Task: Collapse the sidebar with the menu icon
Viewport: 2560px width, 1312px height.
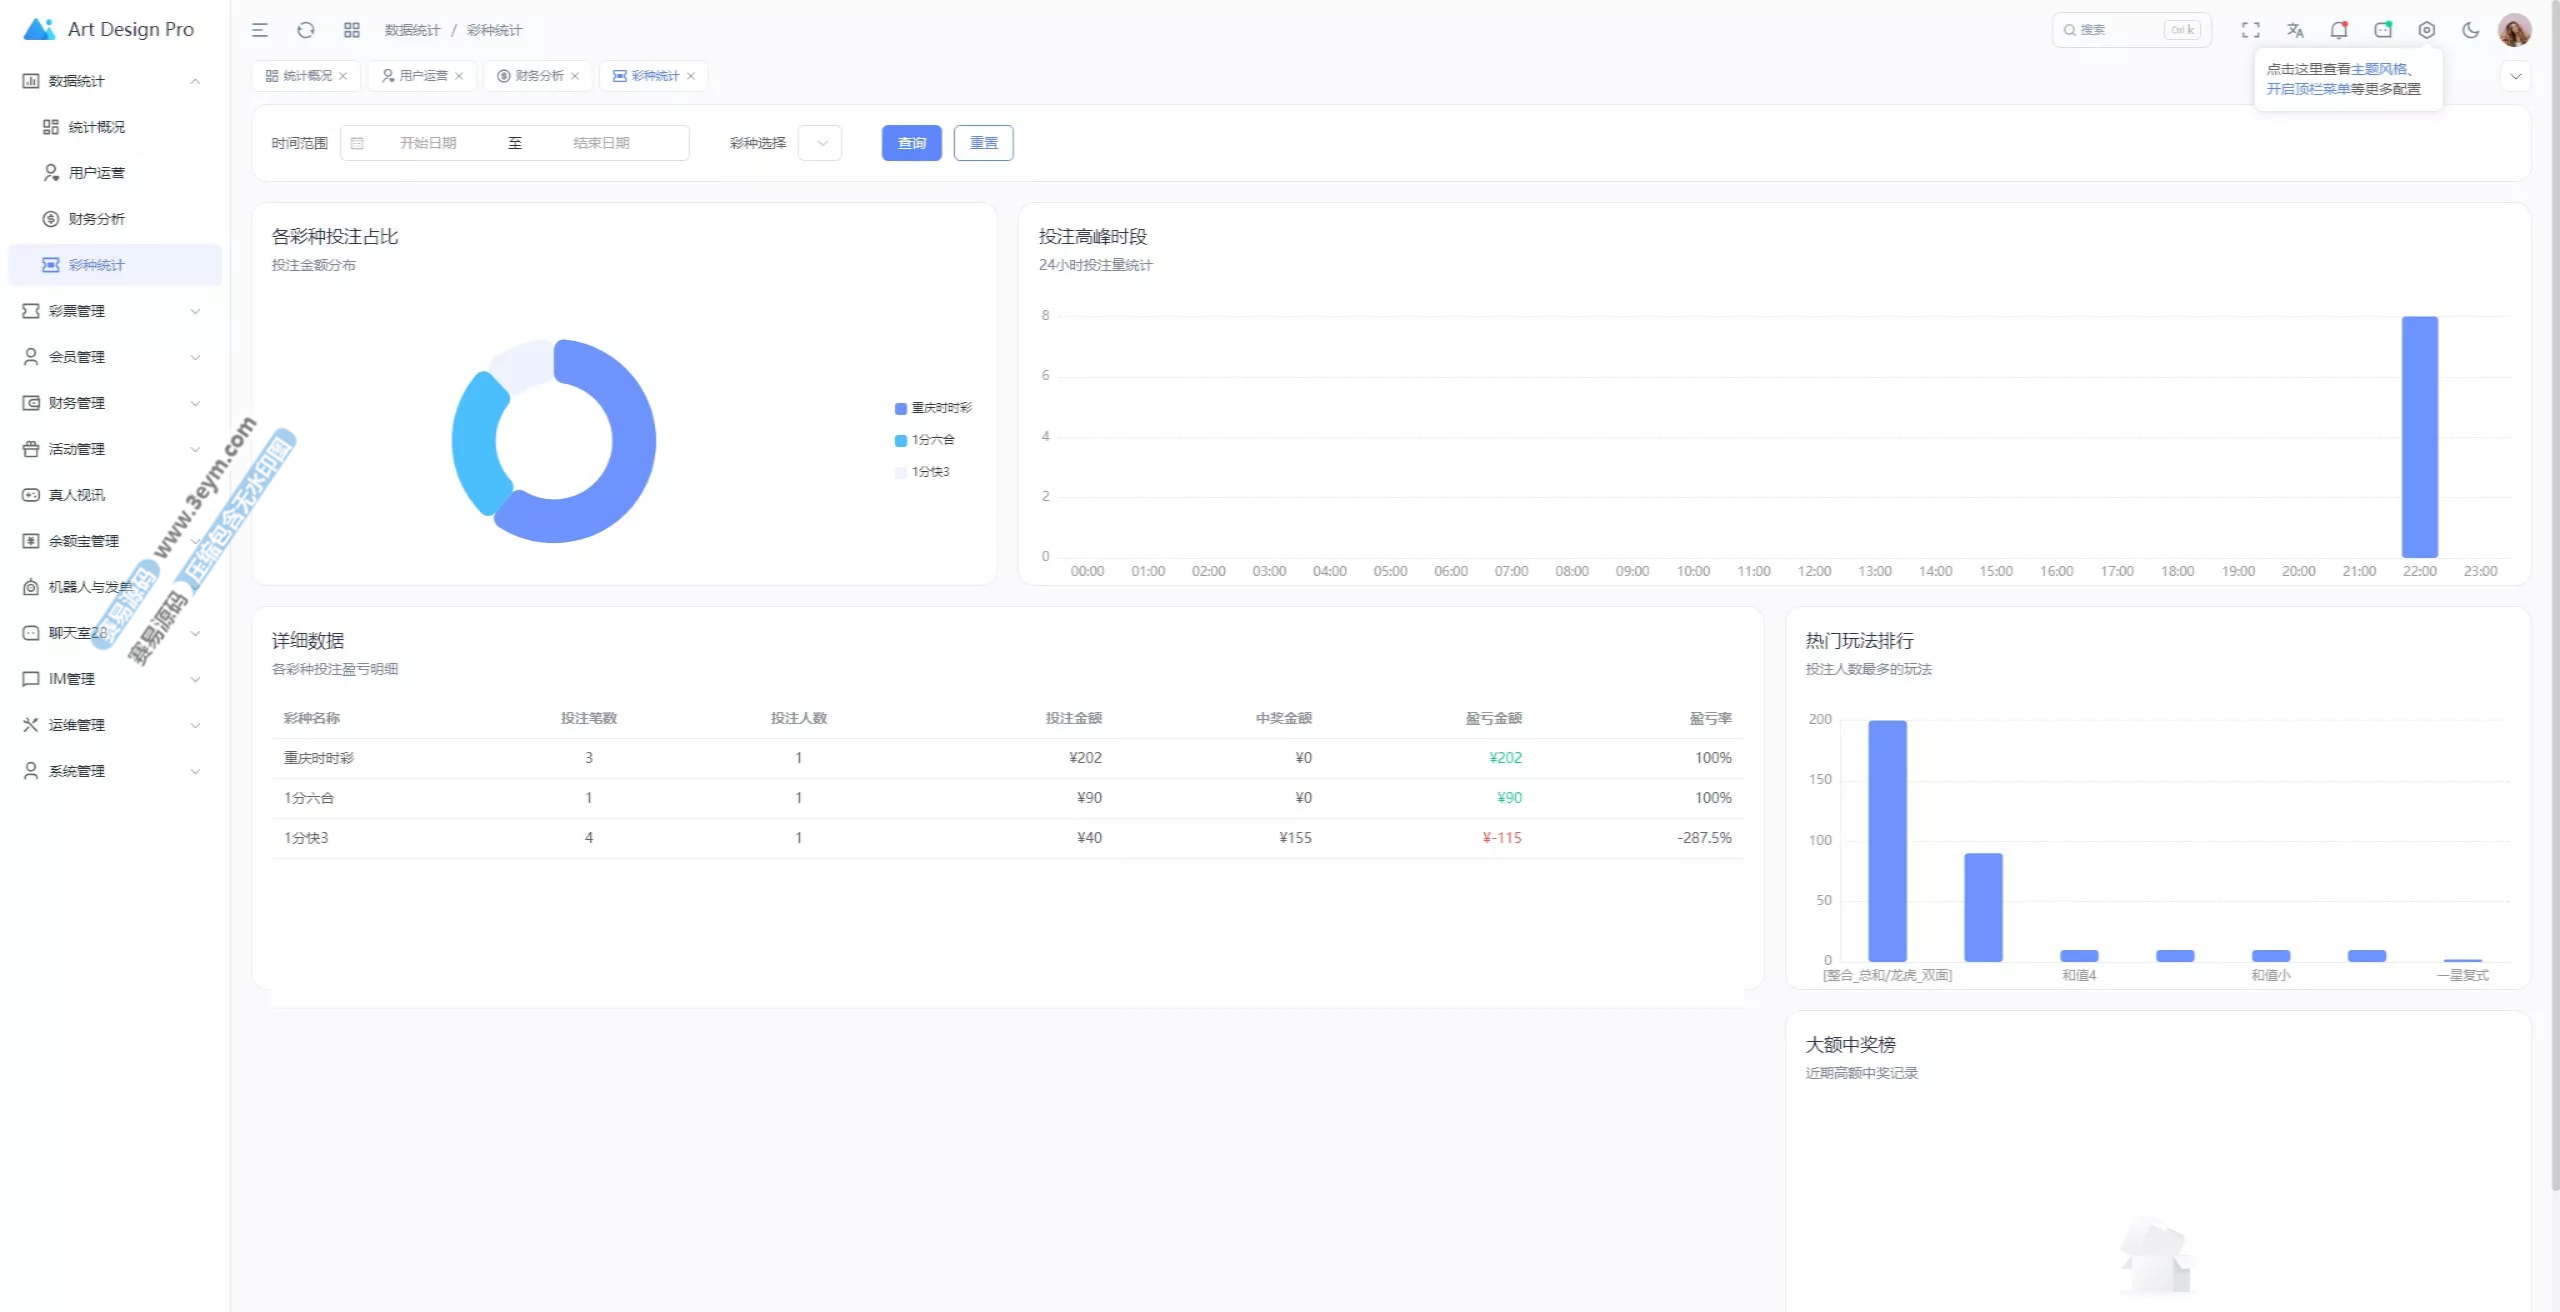Action: [260, 30]
